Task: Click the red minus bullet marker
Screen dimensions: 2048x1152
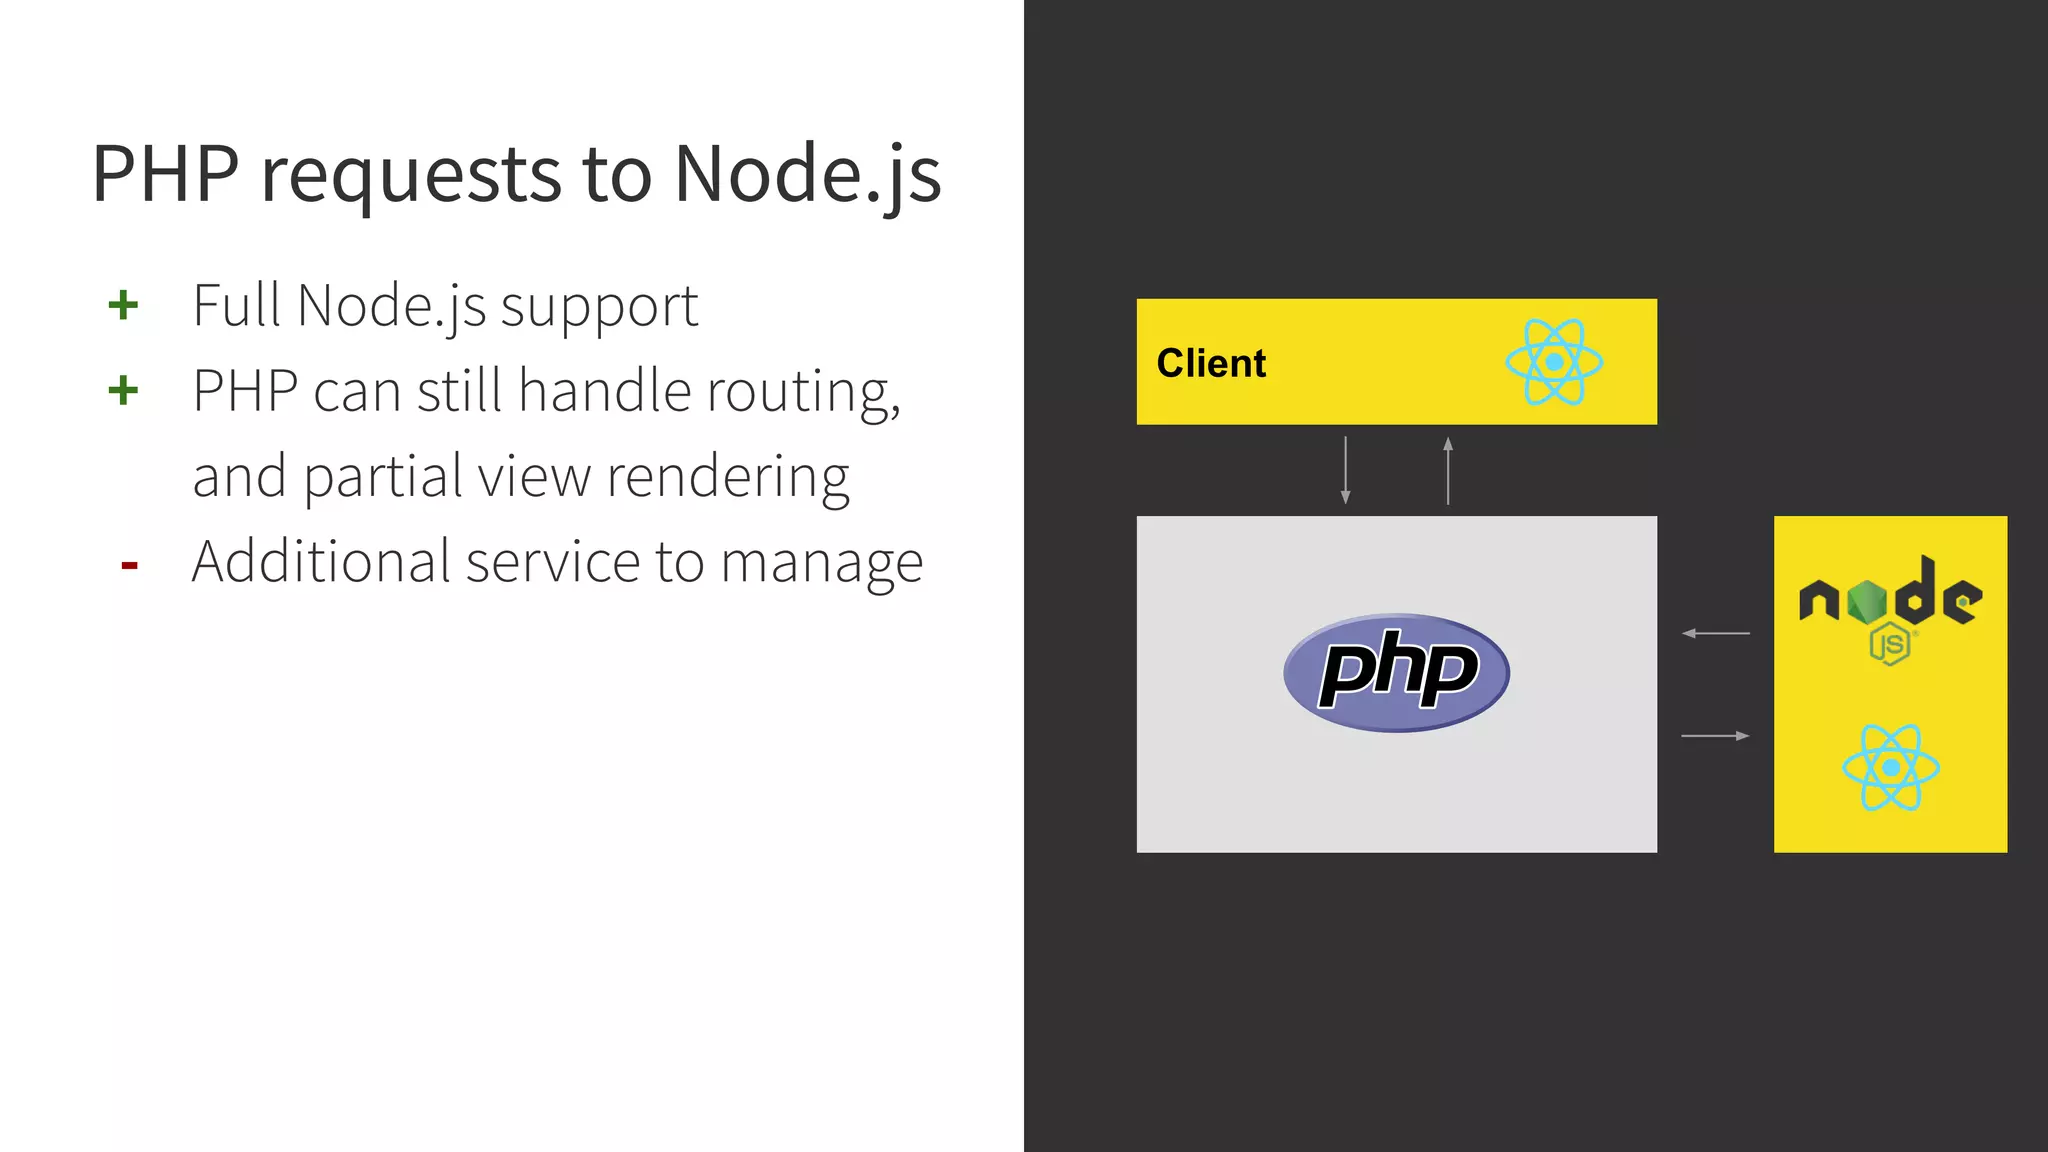Action: point(129,566)
